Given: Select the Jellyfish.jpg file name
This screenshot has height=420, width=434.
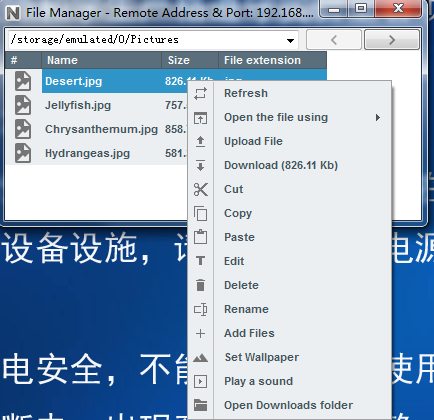Looking at the screenshot, I should coord(78,105).
